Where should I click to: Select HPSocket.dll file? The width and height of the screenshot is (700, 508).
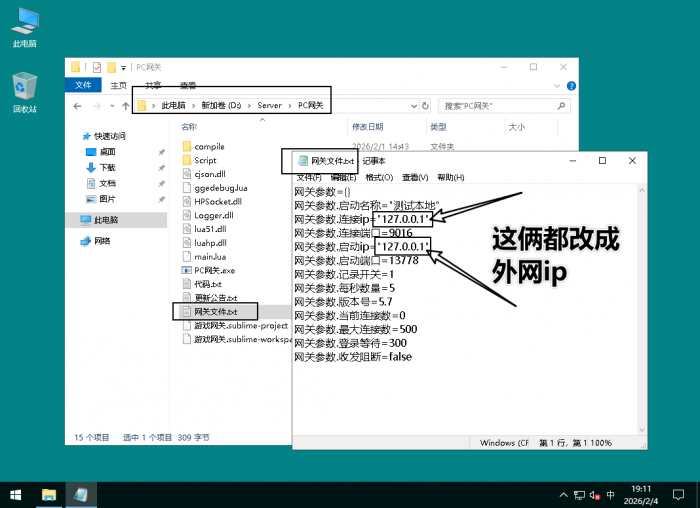tap(212, 202)
